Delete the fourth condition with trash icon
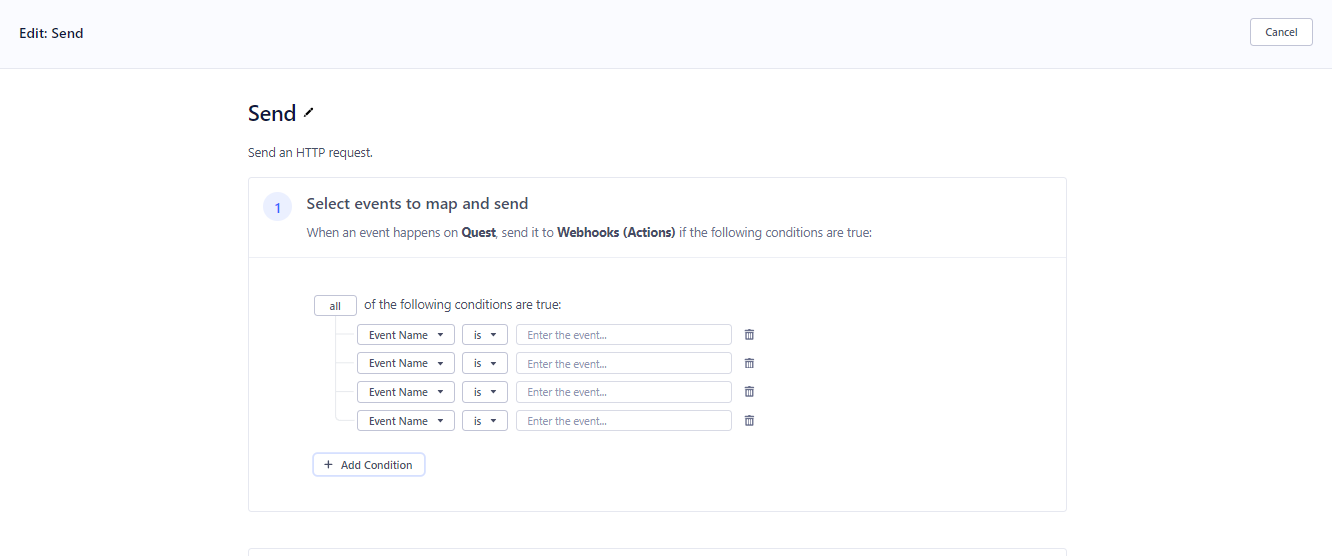Image resolution: width=1332 pixels, height=556 pixels. pyautogui.click(x=749, y=421)
